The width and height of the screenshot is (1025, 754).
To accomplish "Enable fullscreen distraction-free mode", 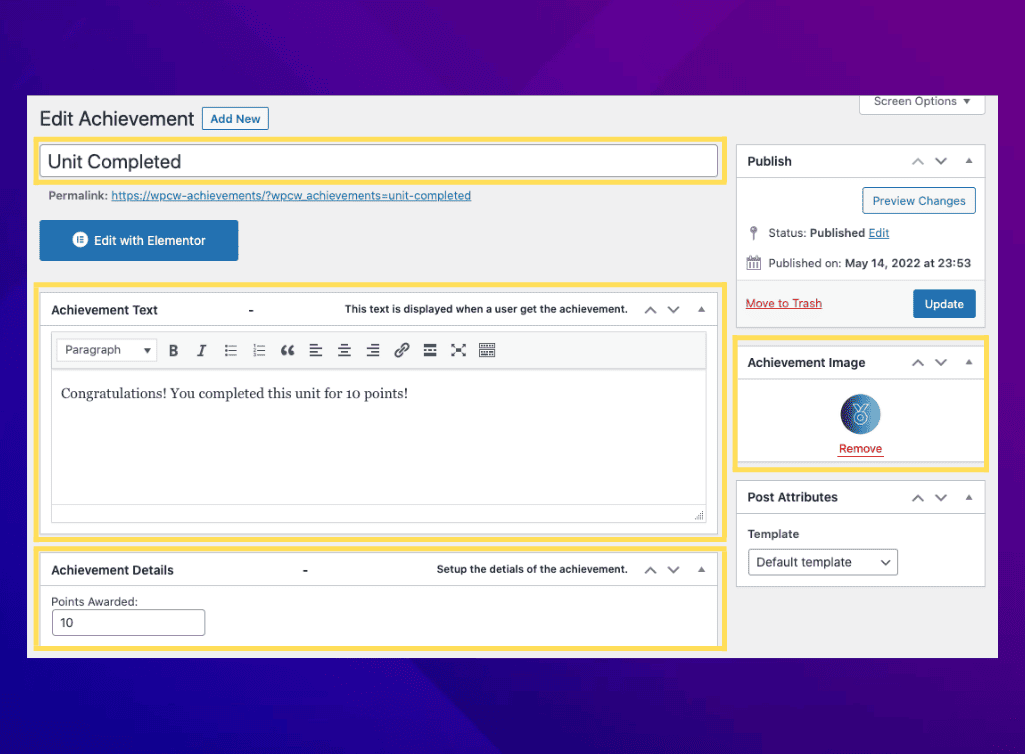I will (x=458, y=351).
